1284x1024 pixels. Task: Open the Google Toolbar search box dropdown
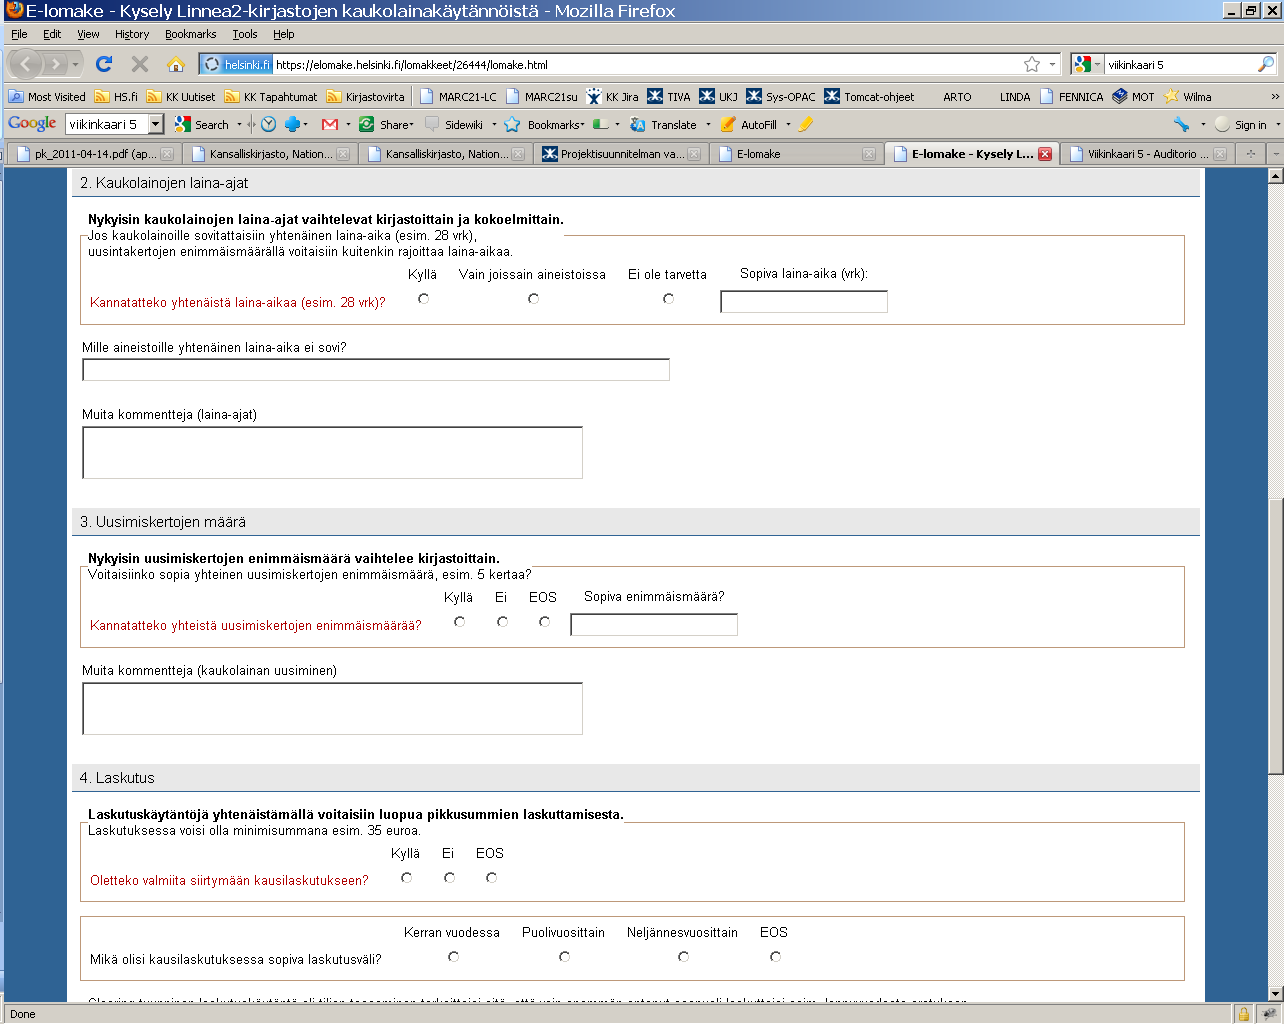pos(156,124)
